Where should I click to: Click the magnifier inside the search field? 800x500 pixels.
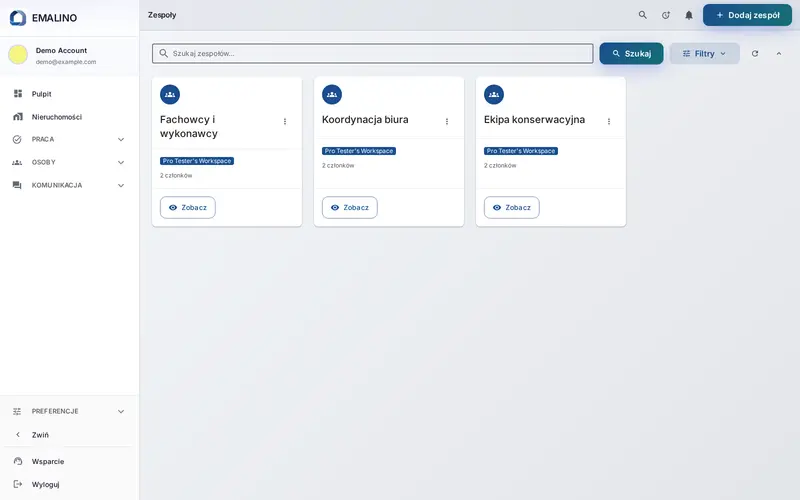(164, 53)
